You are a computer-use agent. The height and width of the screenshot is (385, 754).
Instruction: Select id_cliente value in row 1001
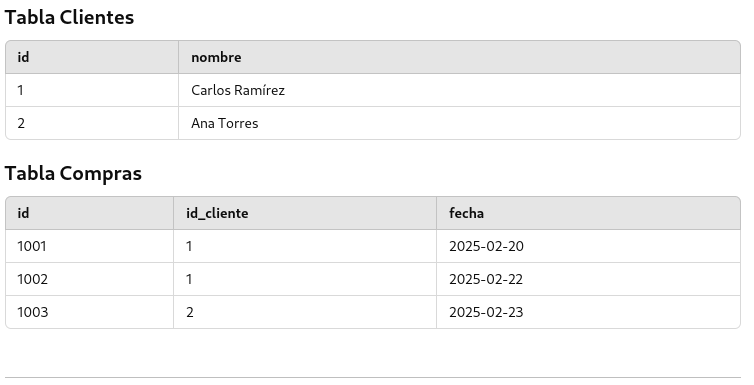[x=305, y=246]
